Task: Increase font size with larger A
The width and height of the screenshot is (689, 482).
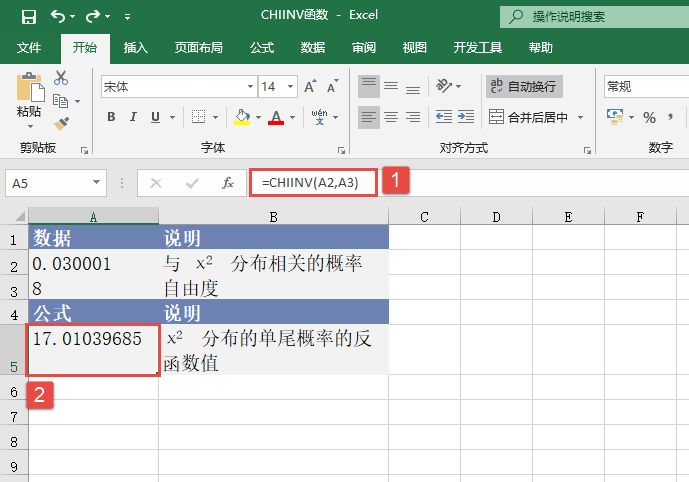Action: 310,86
